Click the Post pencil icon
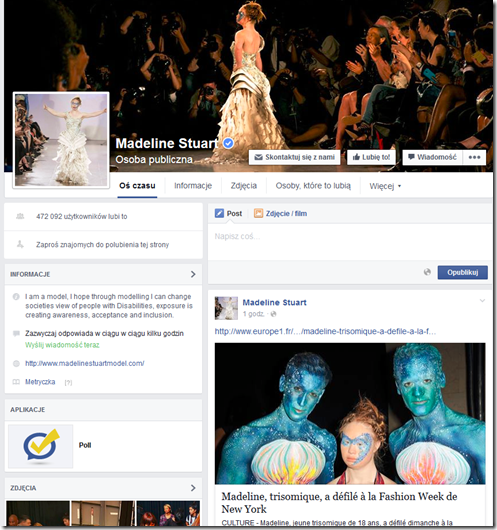The image size is (497, 530). click(x=219, y=213)
